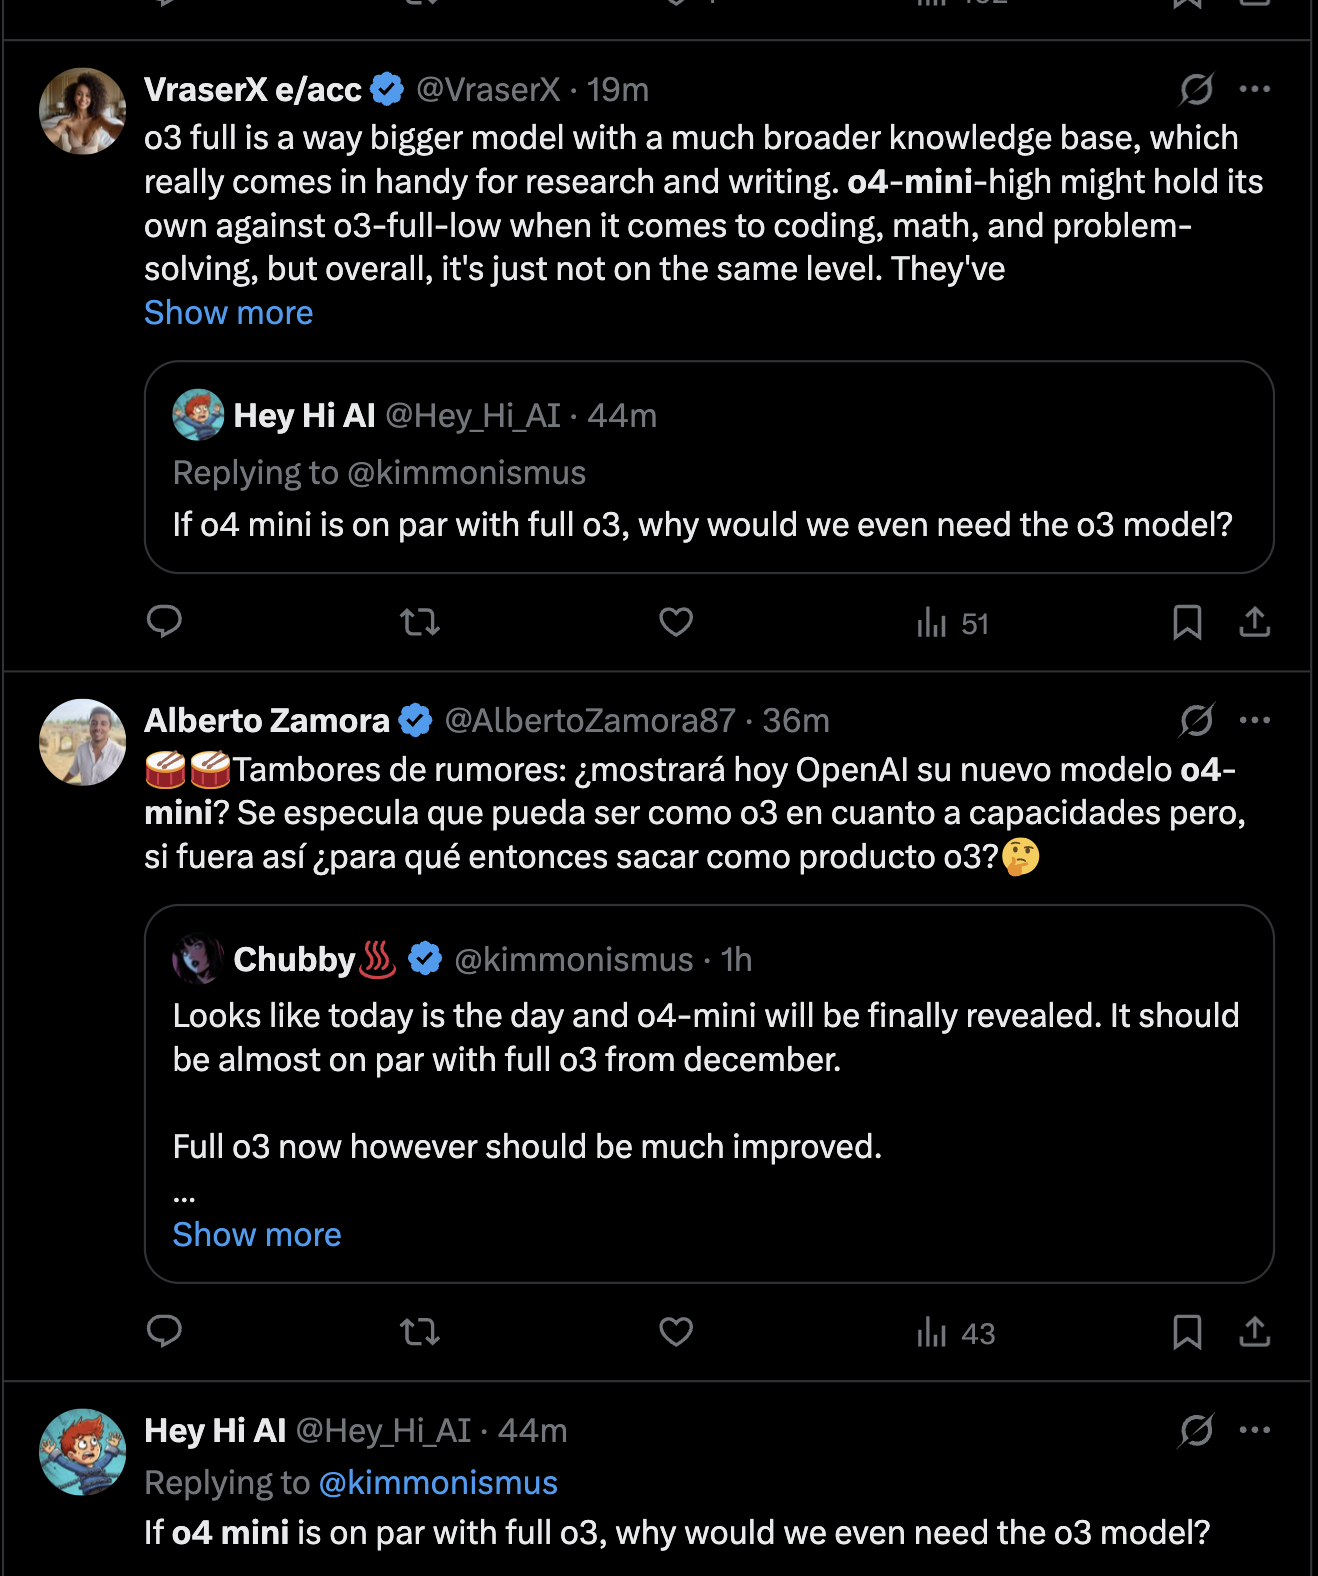Viewport: 1318px width, 1576px height.
Task: View analytics showing 51 views
Action: [953, 623]
